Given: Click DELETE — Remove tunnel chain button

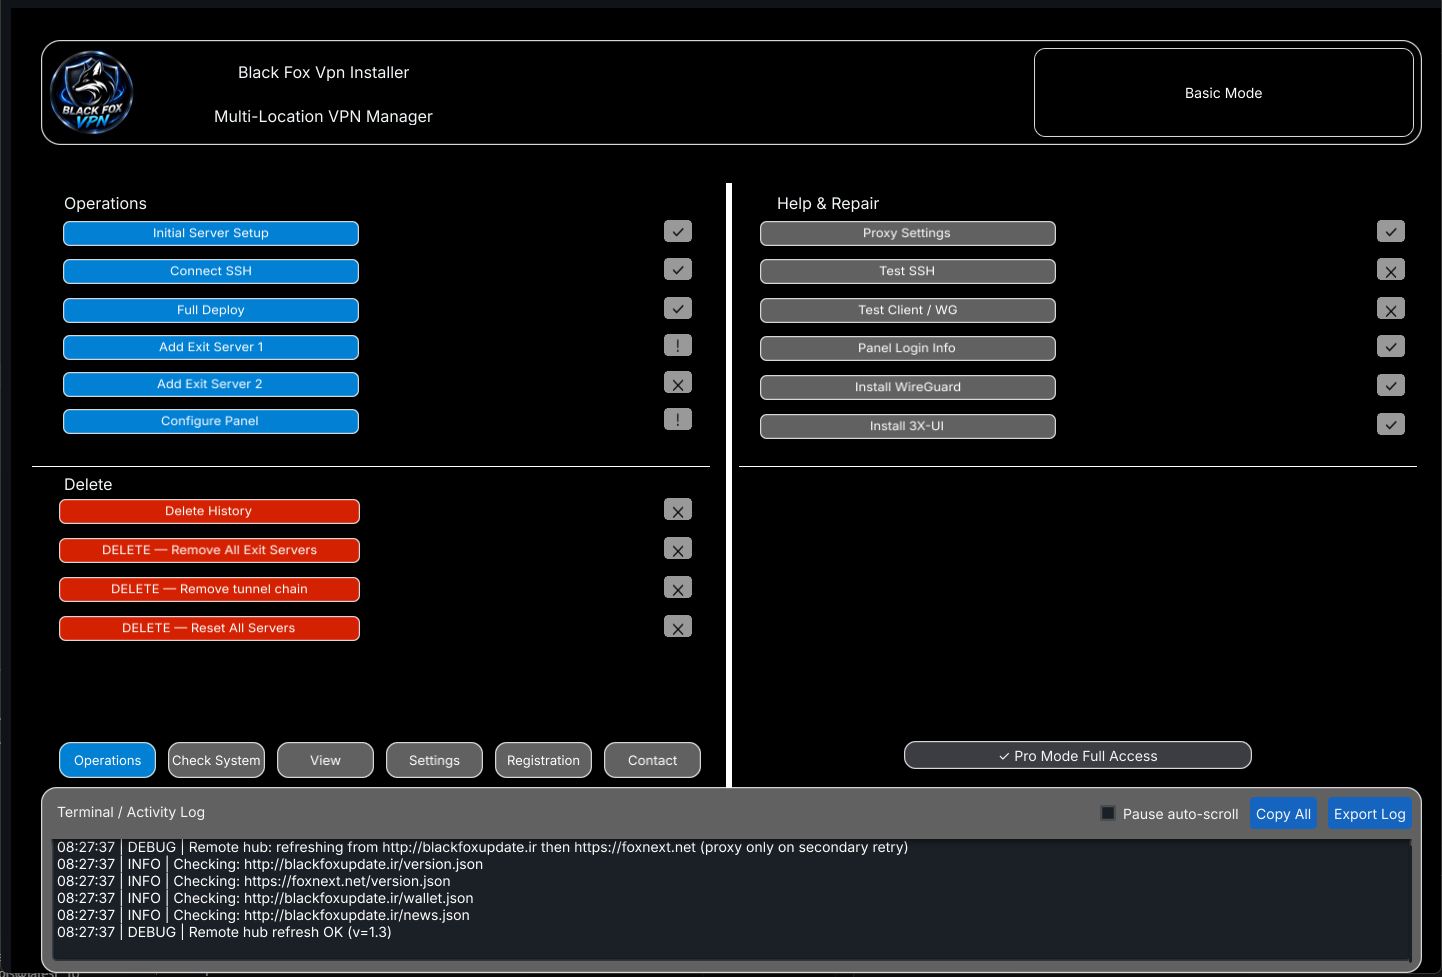Looking at the screenshot, I should (209, 589).
